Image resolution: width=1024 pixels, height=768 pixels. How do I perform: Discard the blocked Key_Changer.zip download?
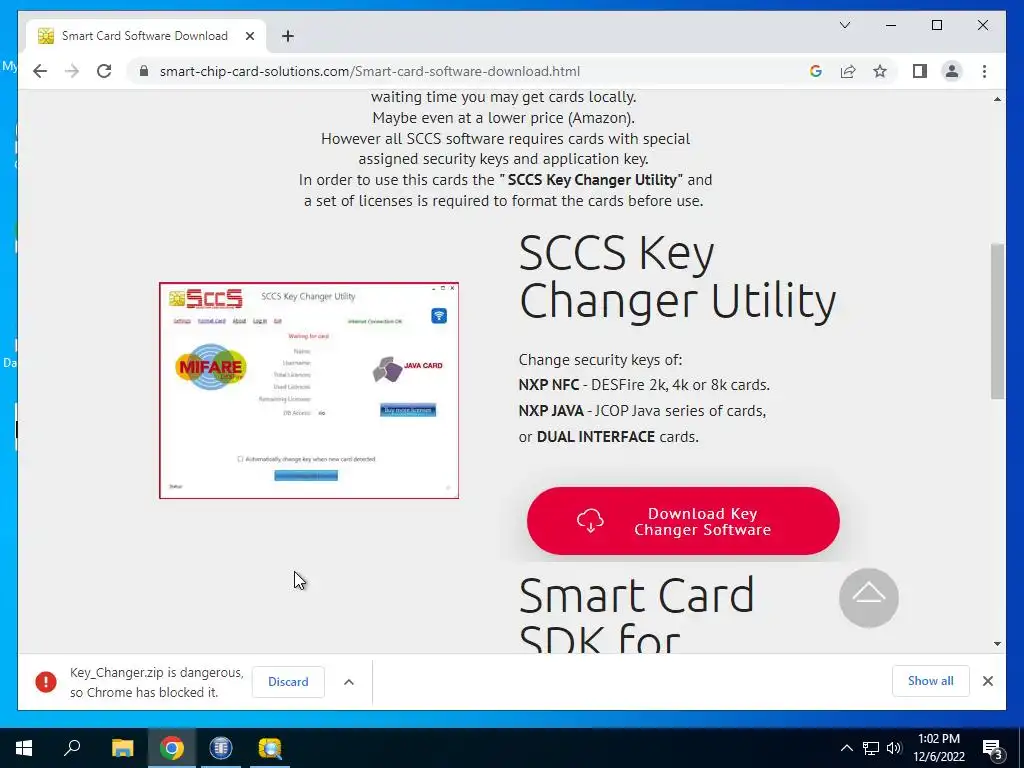(288, 682)
